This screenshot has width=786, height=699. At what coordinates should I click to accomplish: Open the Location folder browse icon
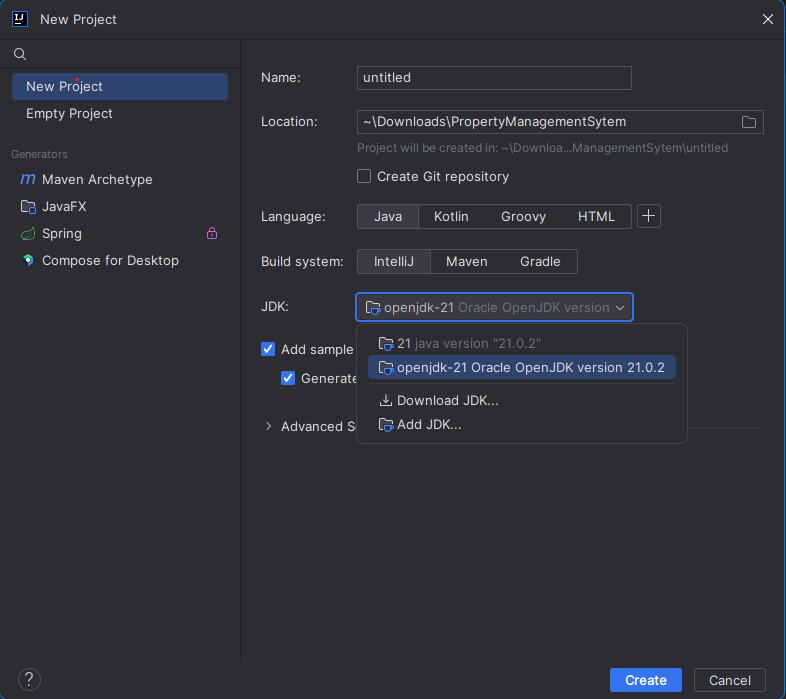[x=748, y=122]
